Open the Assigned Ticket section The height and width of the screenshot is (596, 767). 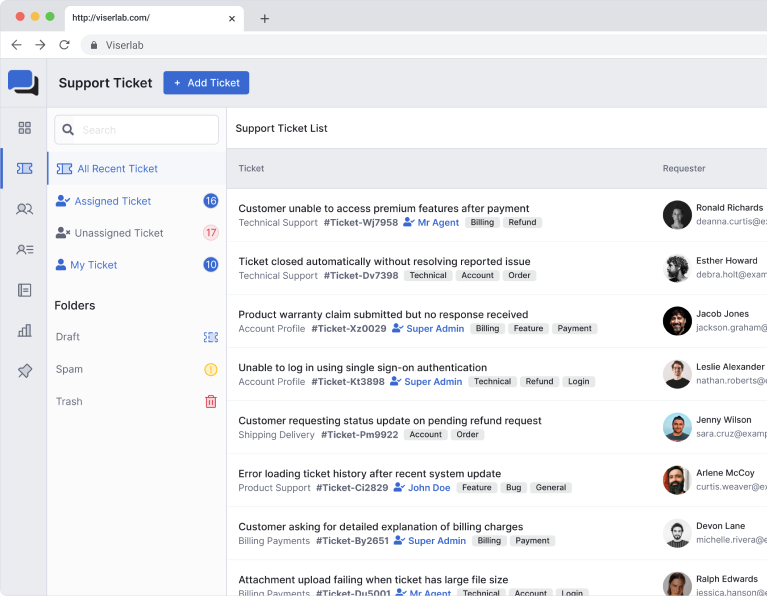(x=112, y=201)
